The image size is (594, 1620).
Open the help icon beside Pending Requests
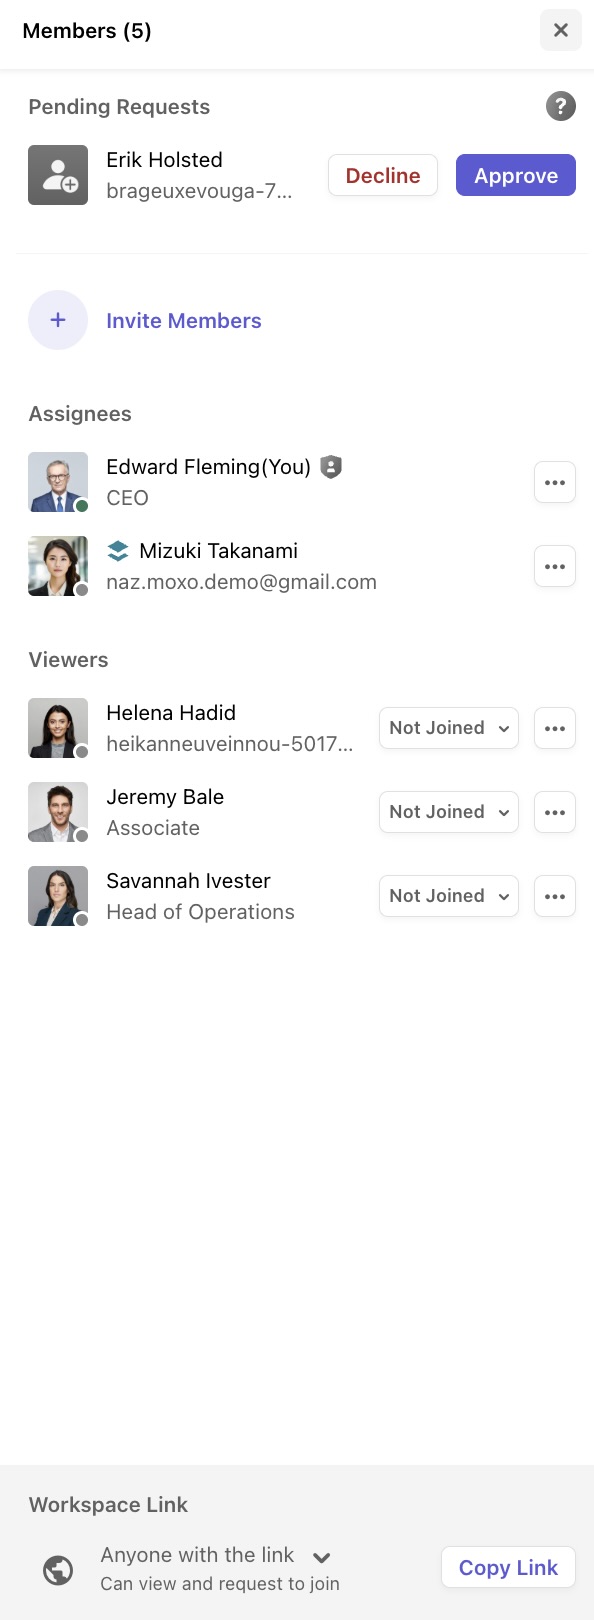[561, 106]
